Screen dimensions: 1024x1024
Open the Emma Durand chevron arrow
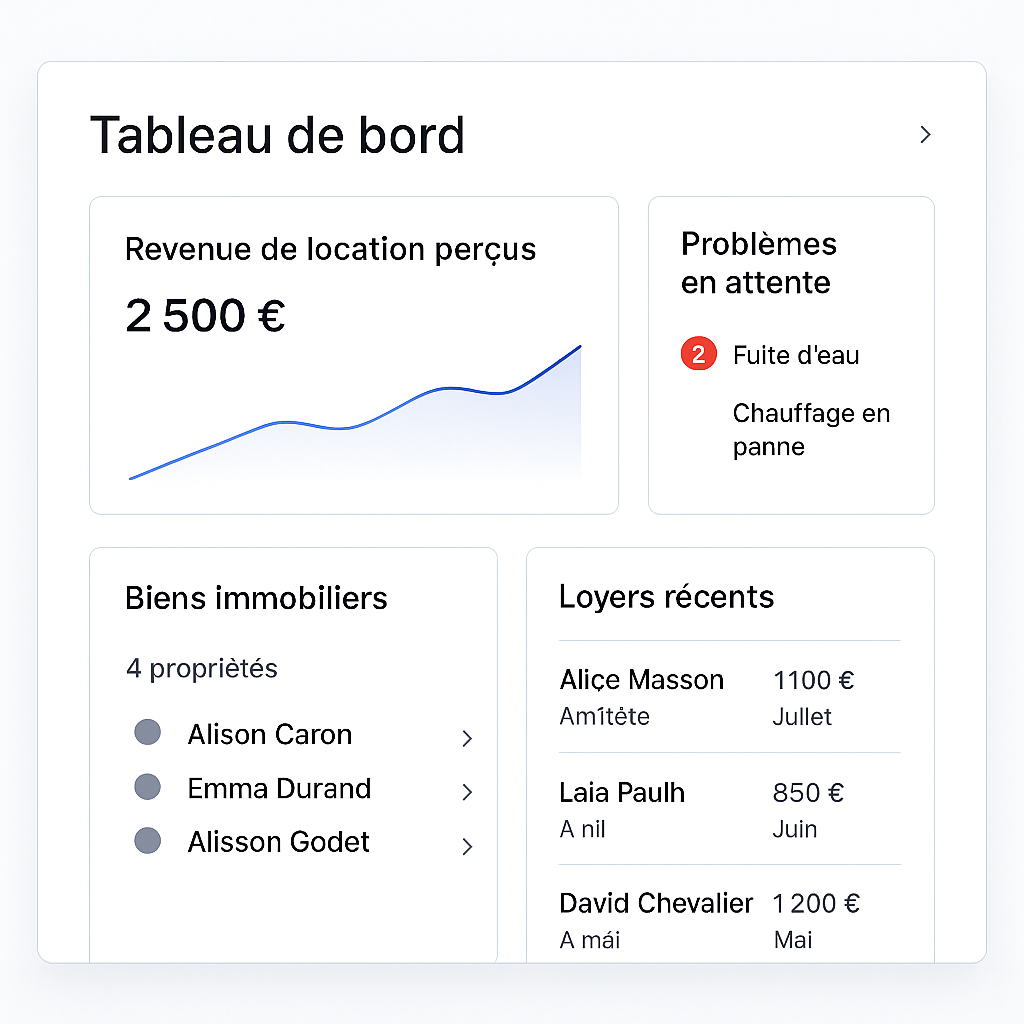[466, 792]
